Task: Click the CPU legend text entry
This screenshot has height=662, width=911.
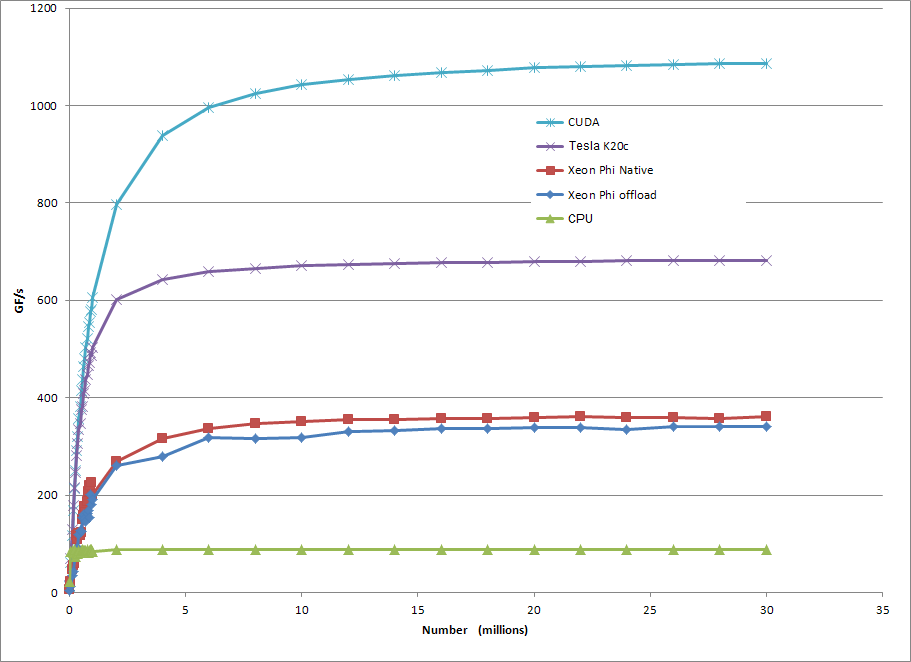Action: (580, 220)
